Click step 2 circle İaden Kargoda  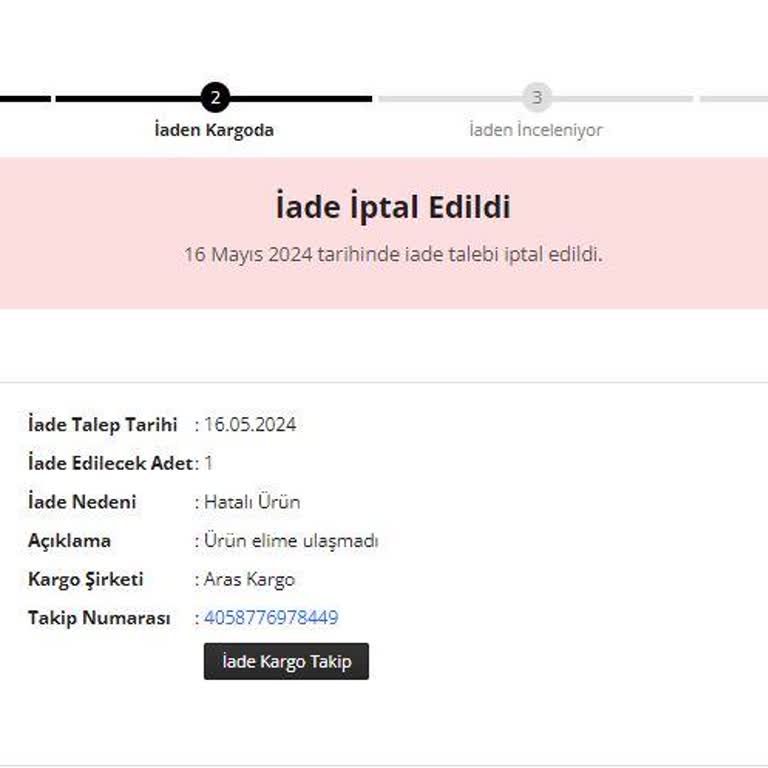click(215, 98)
